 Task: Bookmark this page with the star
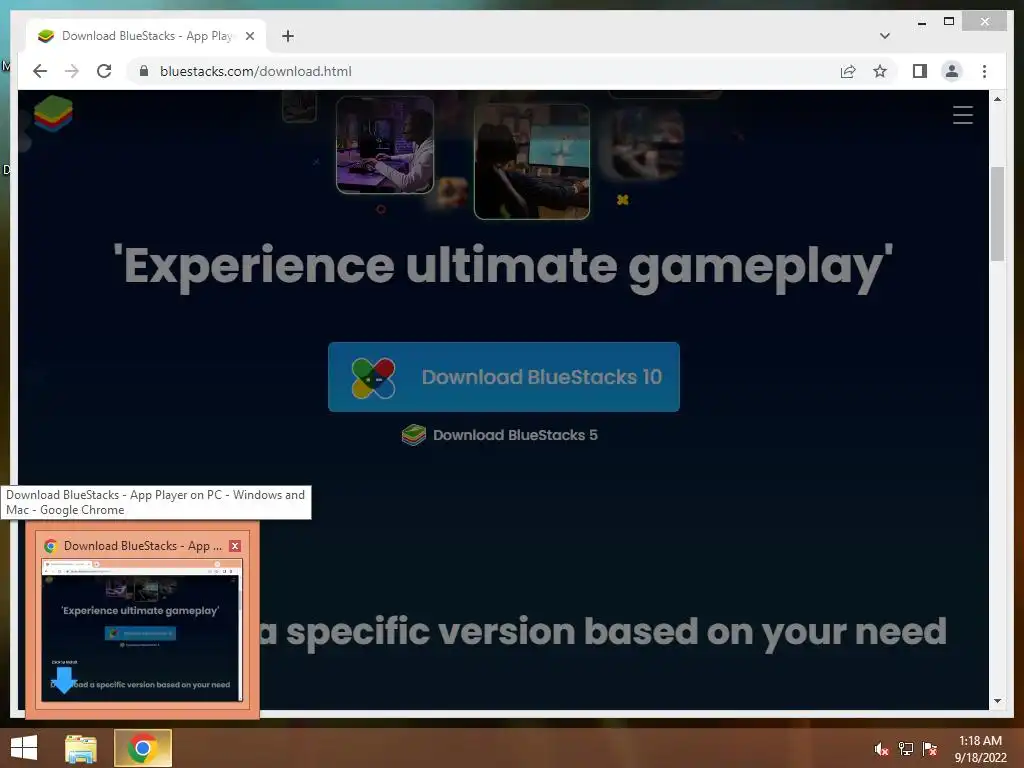880,71
